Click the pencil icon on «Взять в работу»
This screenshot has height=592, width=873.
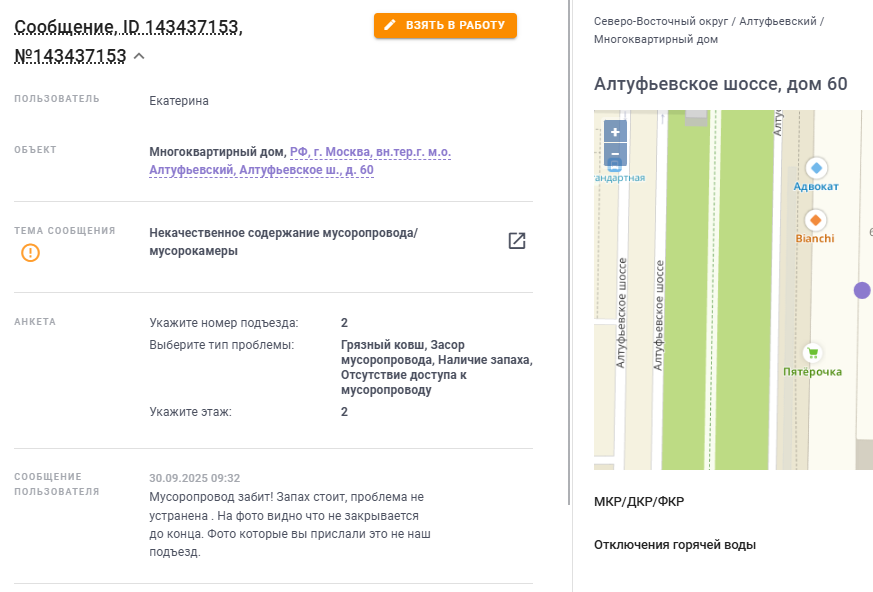(390, 25)
